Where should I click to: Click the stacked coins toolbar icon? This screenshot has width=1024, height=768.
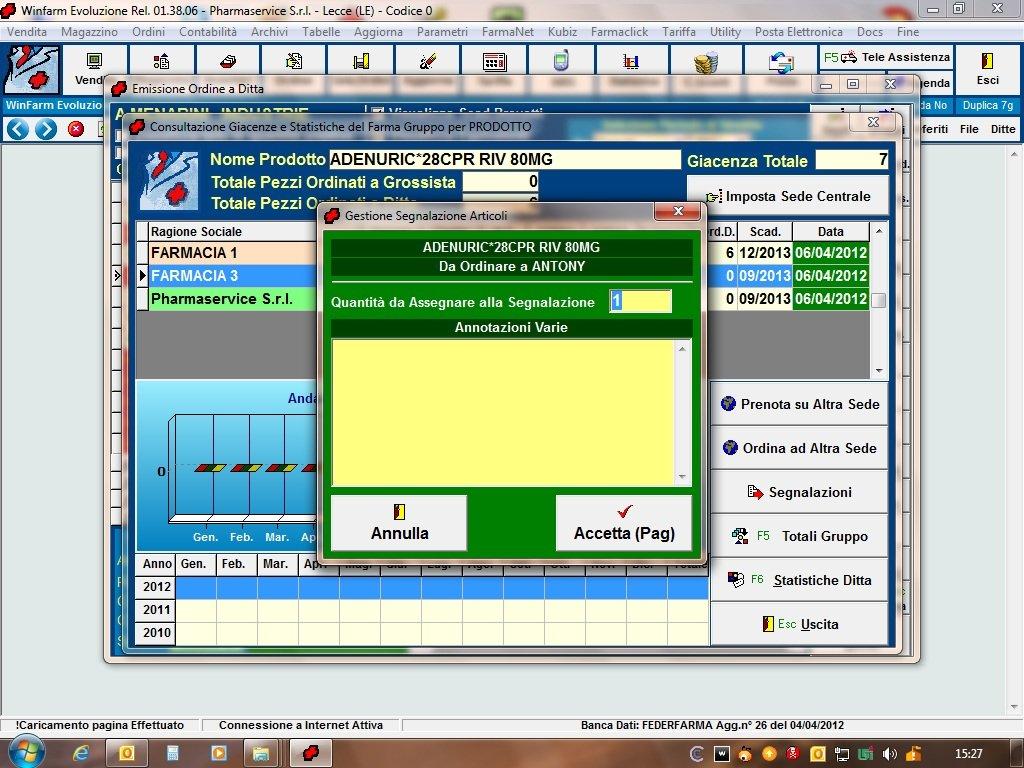(707, 62)
